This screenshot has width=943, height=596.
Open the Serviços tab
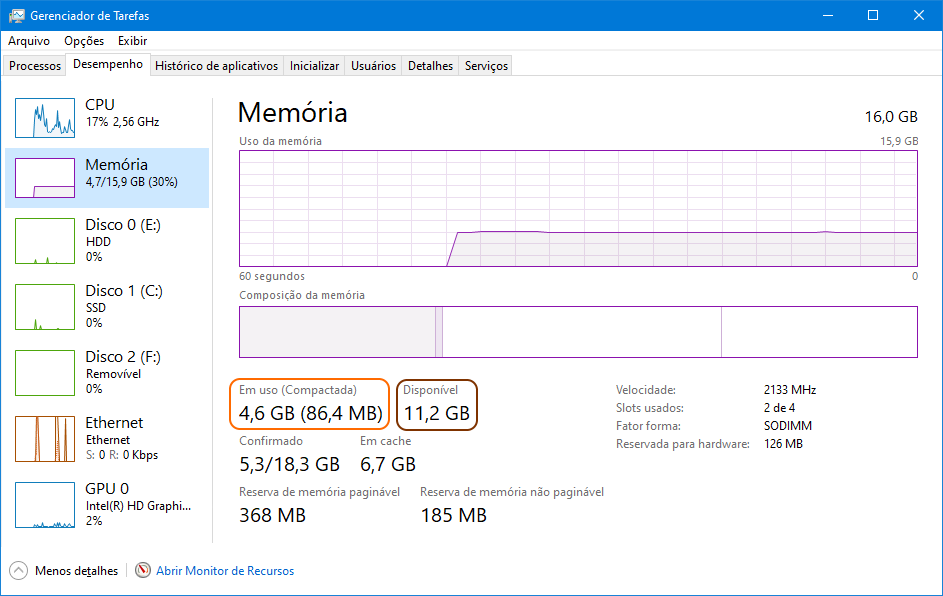tap(487, 66)
